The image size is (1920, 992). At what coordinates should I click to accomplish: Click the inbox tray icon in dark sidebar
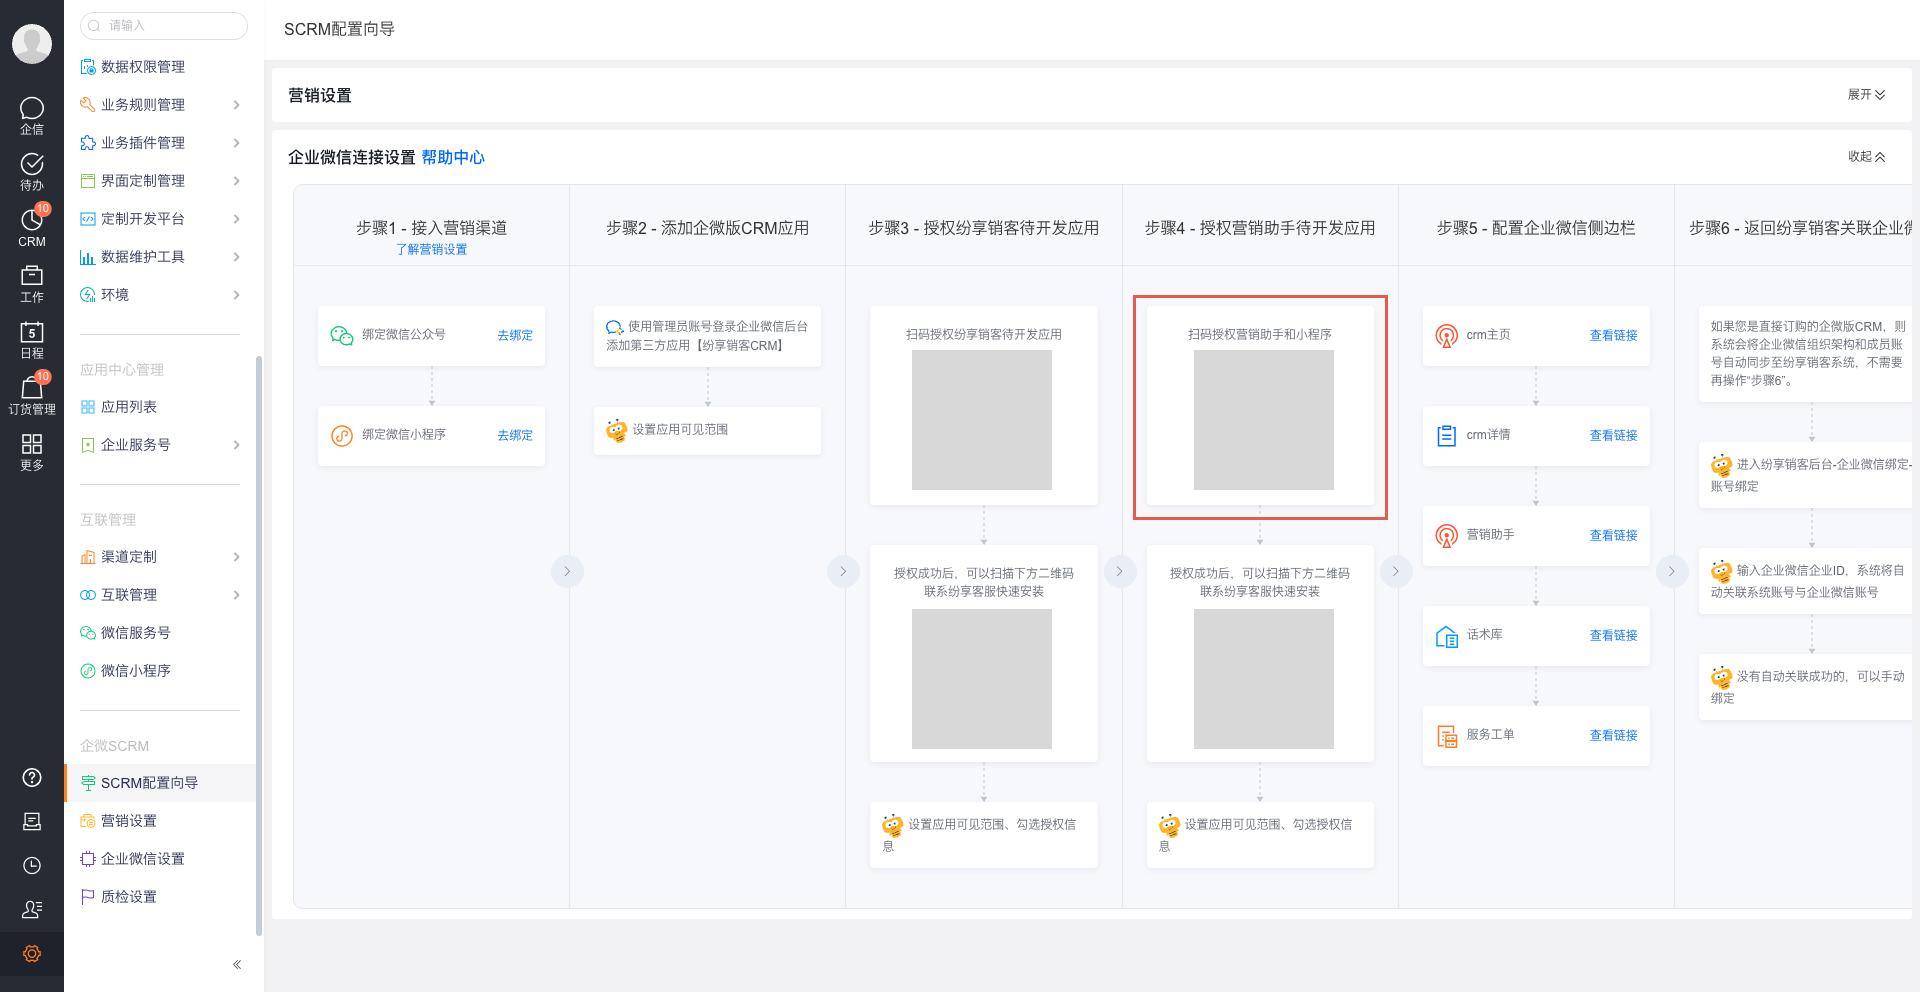click(x=32, y=822)
